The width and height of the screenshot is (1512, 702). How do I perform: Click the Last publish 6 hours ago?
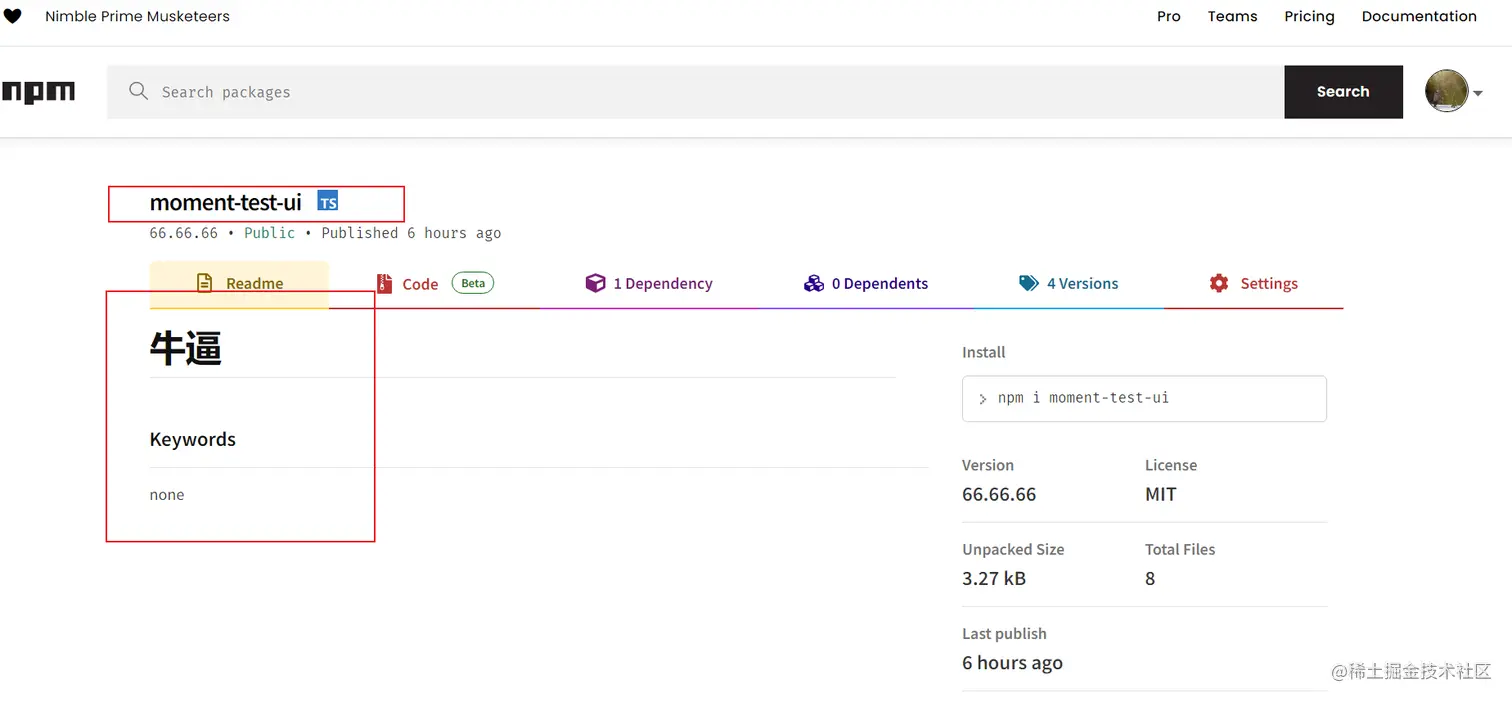pyautogui.click(x=1012, y=663)
